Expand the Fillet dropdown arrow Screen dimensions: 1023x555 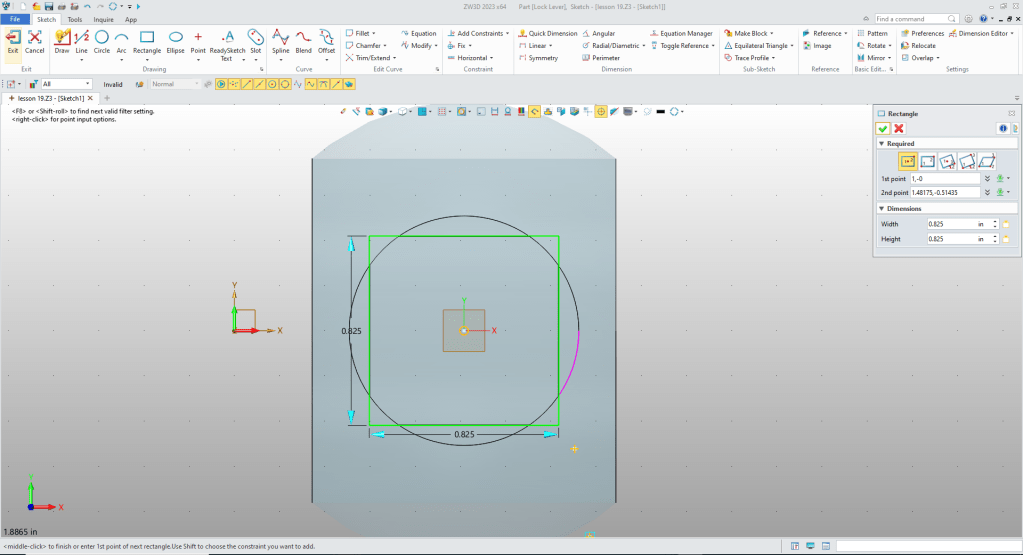[373, 33]
